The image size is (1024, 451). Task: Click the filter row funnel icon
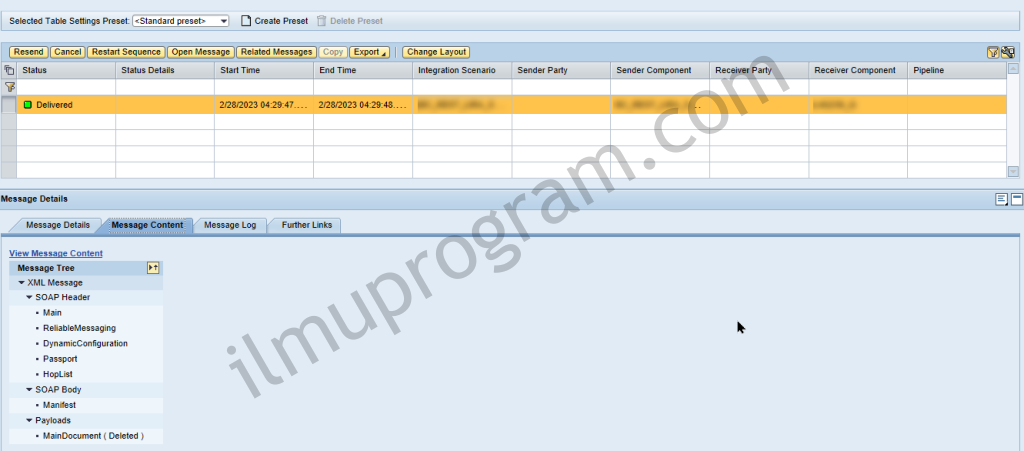[9, 87]
